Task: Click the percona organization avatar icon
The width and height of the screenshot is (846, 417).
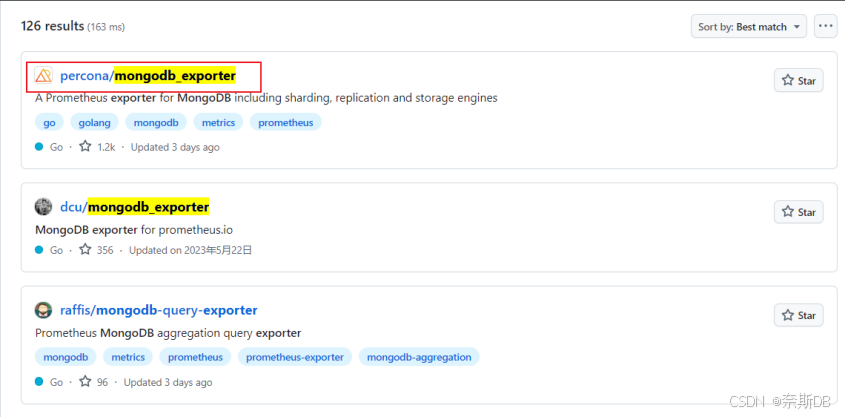Action: point(43,76)
